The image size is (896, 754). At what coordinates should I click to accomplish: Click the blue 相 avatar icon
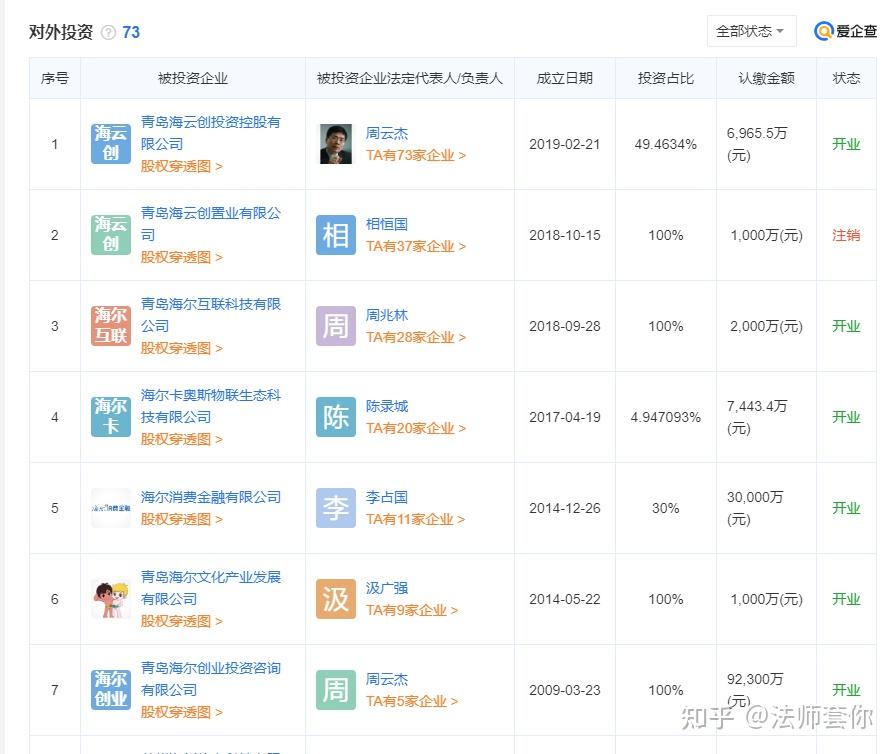tap(336, 235)
